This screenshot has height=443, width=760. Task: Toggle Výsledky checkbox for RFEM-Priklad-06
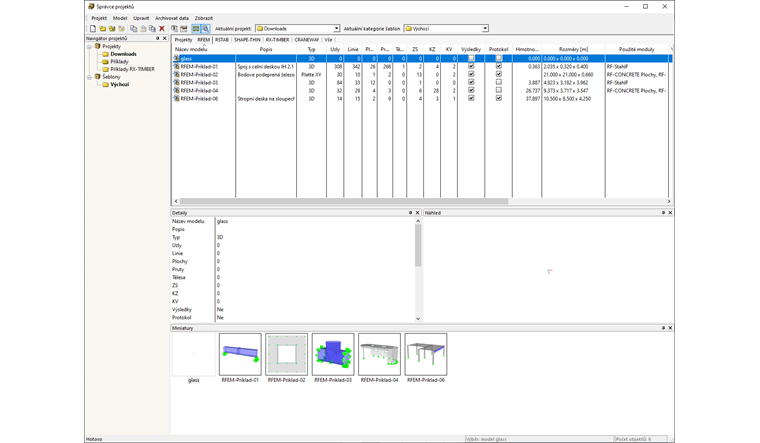[x=471, y=98]
